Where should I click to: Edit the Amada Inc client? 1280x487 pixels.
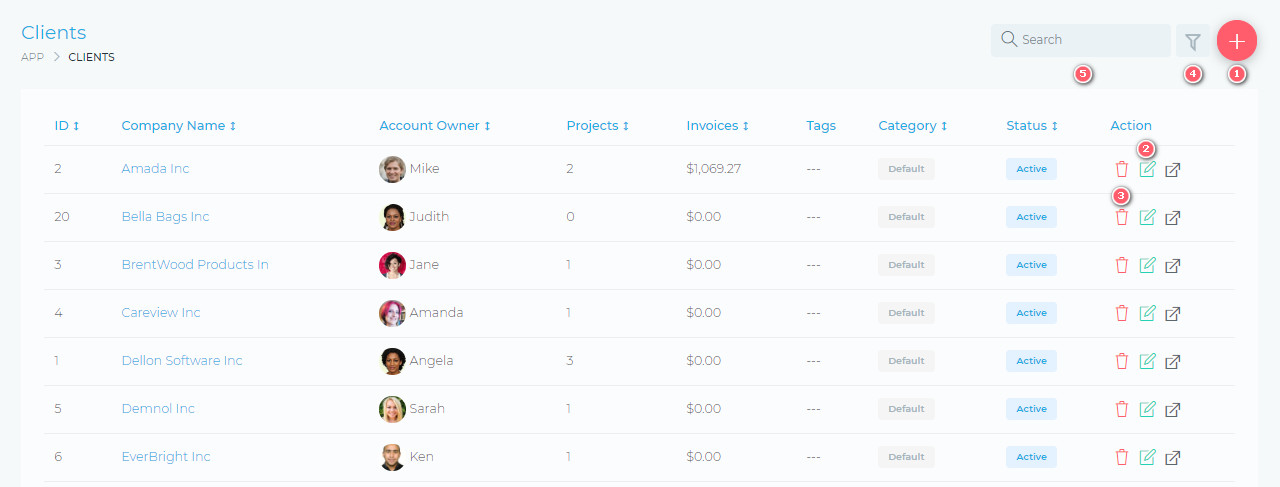(x=1148, y=170)
